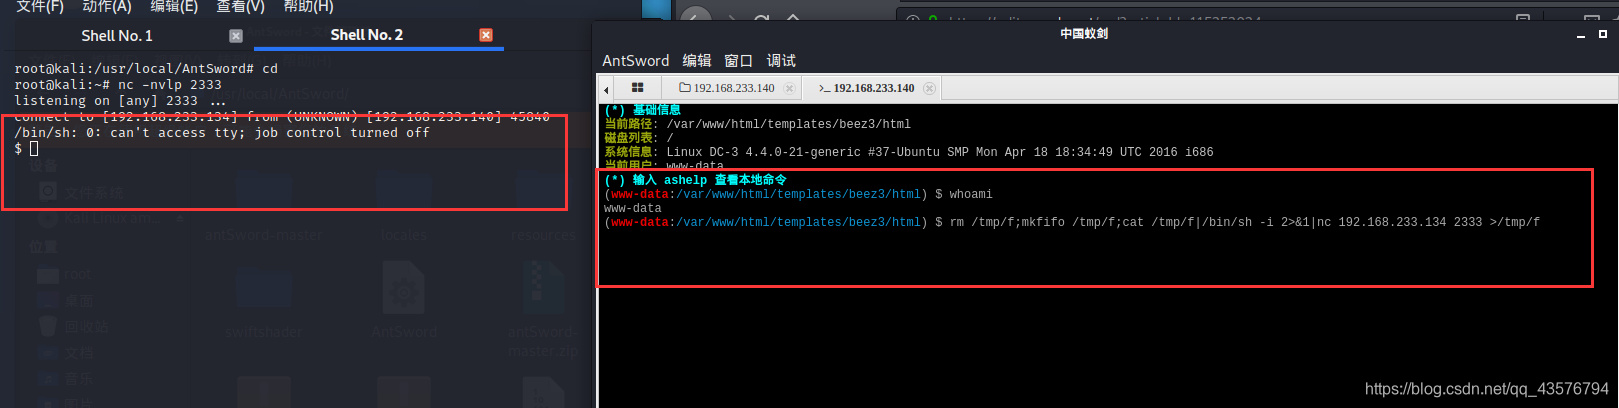Click the 基础信息 heading in AntSword terminal
The width and height of the screenshot is (1619, 408).
click(x=643, y=110)
